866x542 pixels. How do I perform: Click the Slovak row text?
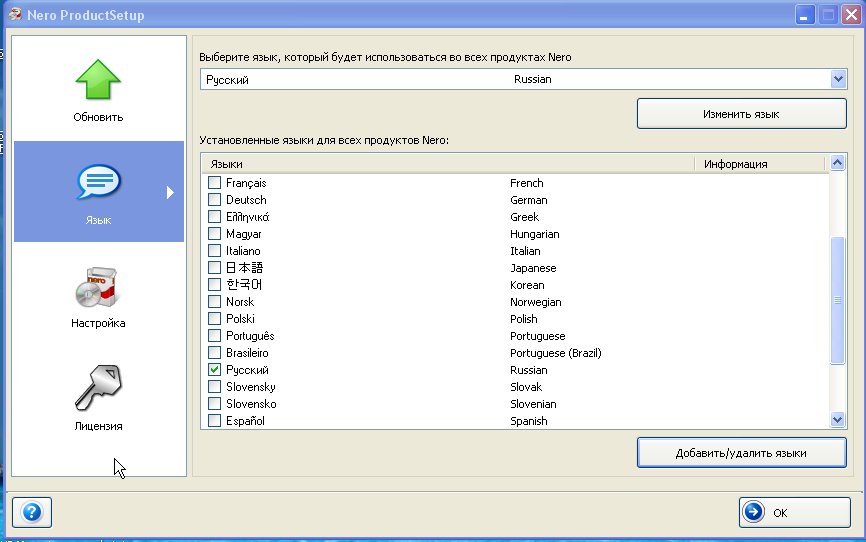pyautogui.click(x=526, y=387)
